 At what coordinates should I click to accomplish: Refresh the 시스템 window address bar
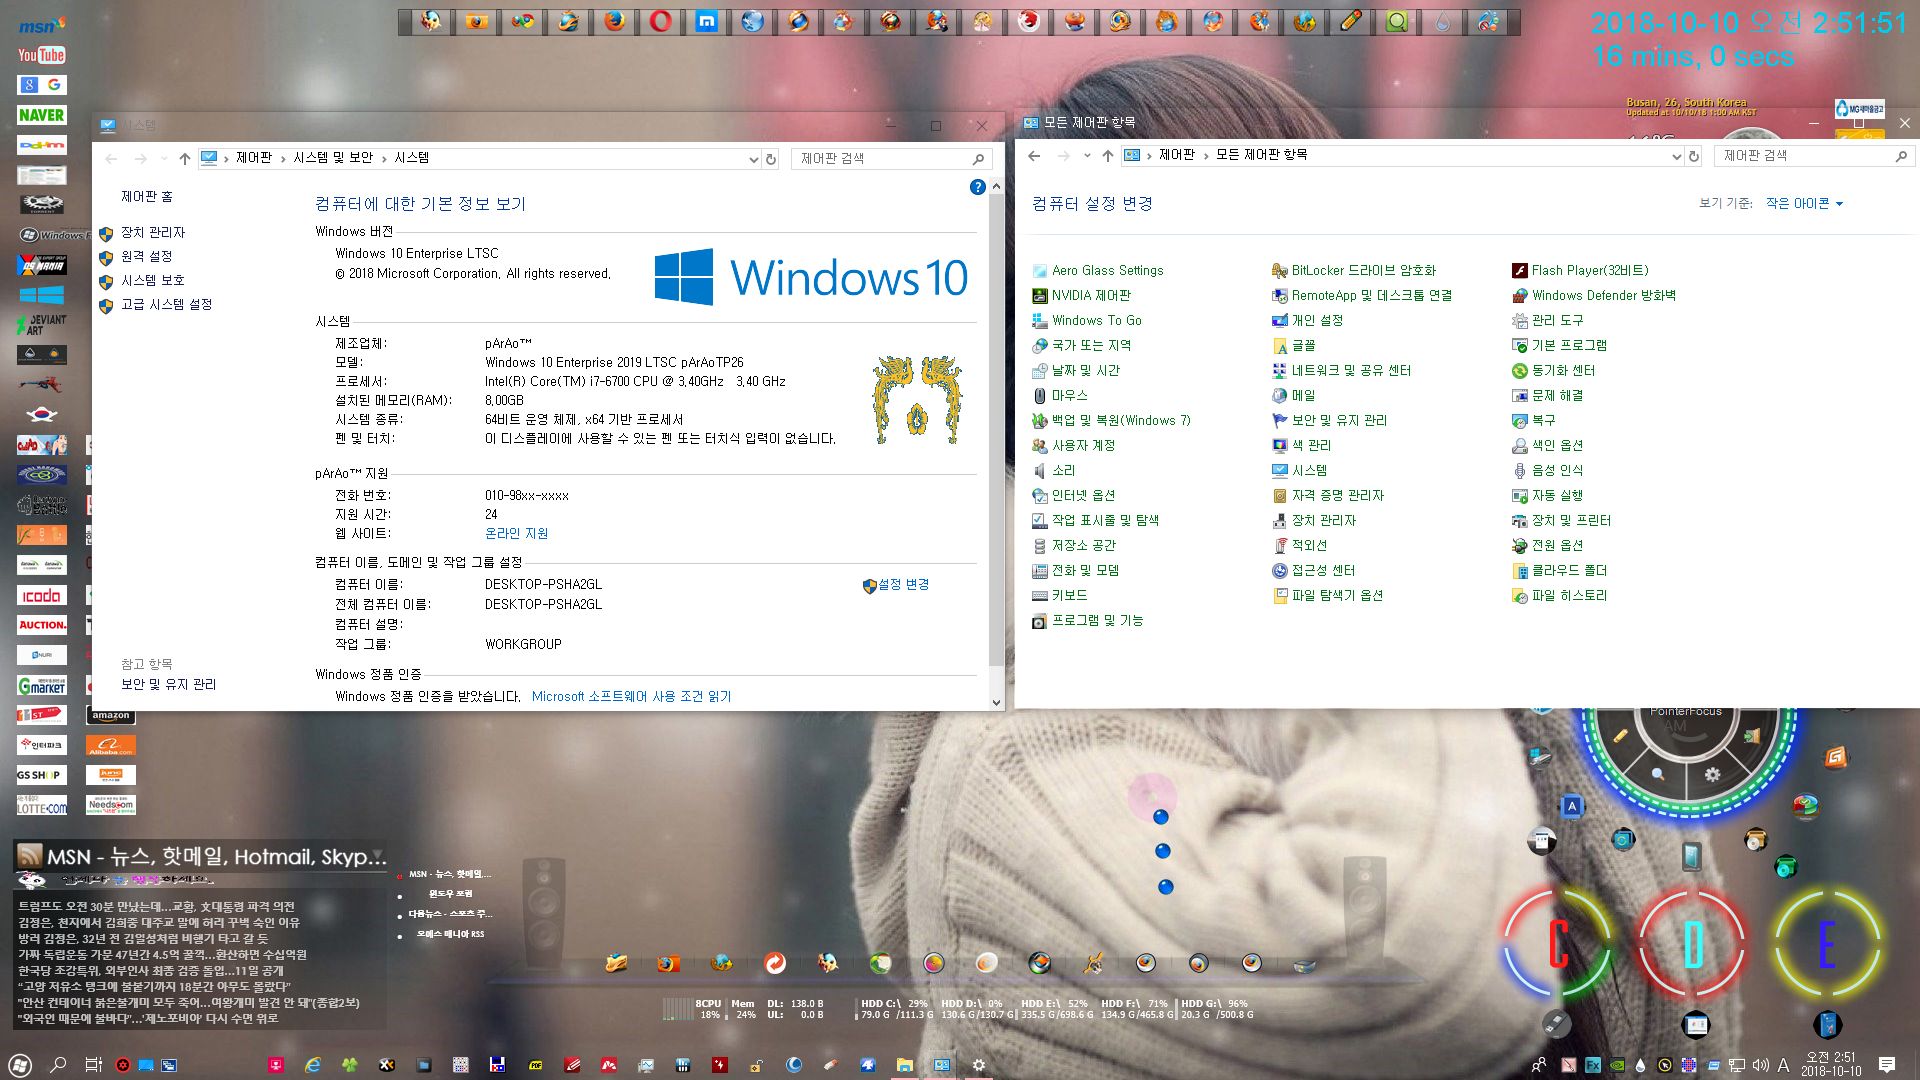point(771,158)
